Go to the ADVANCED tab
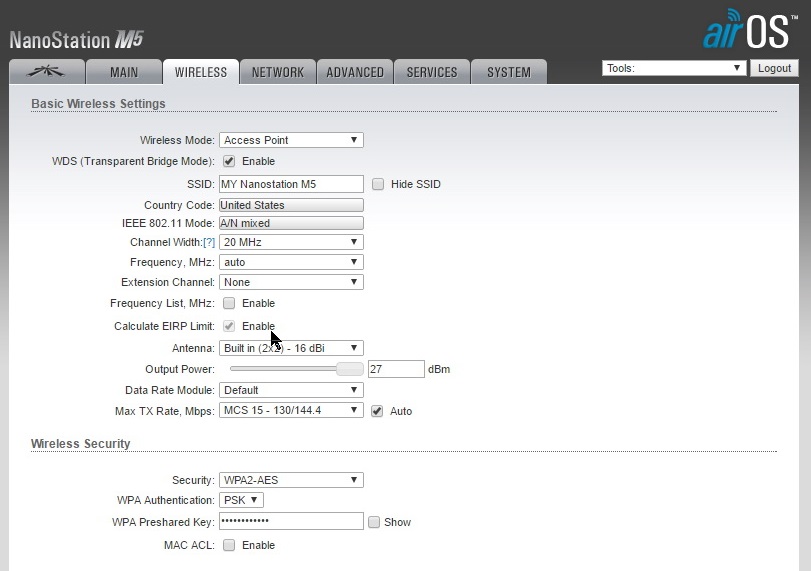This screenshot has width=811, height=571. tap(355, 71)
